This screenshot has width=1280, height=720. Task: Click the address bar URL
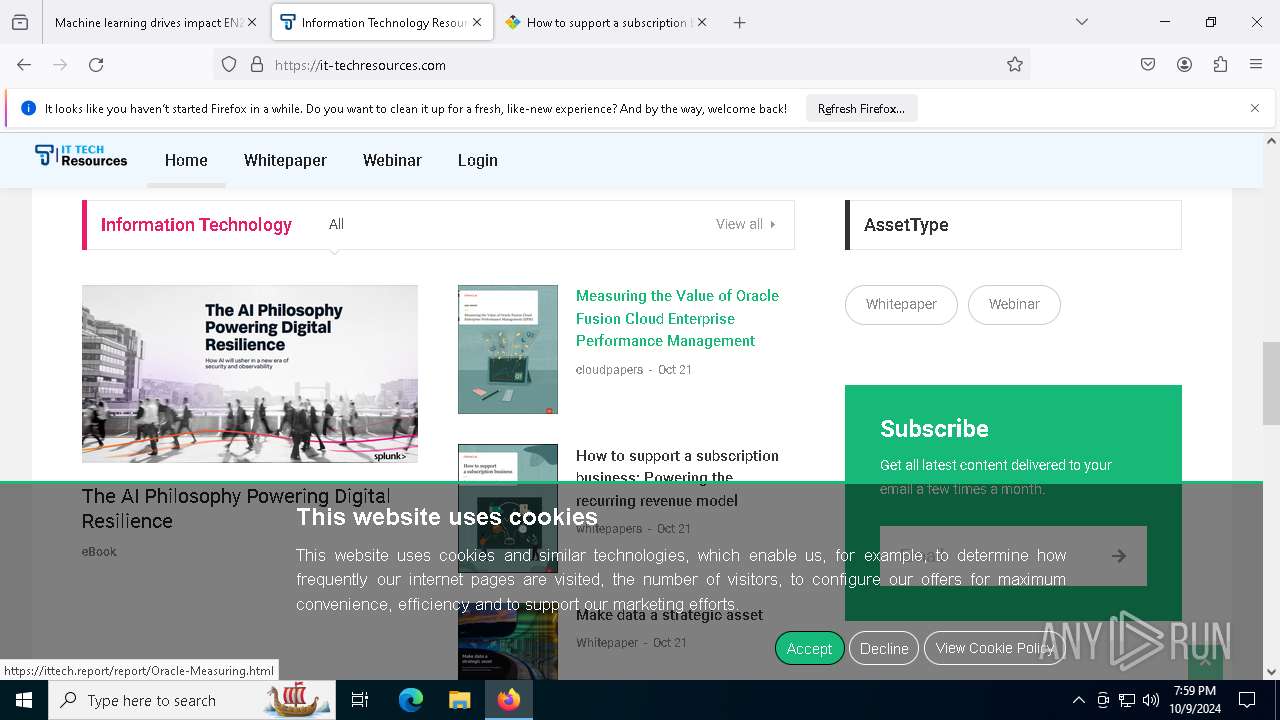[x=360, y=65]
